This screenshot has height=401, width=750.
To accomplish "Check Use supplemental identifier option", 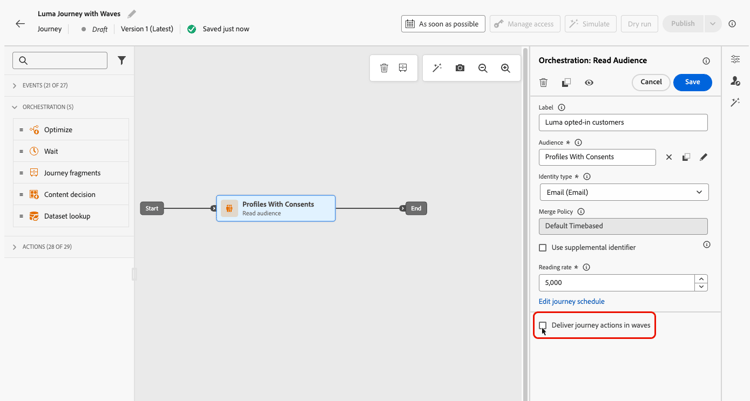I will 542,247.
